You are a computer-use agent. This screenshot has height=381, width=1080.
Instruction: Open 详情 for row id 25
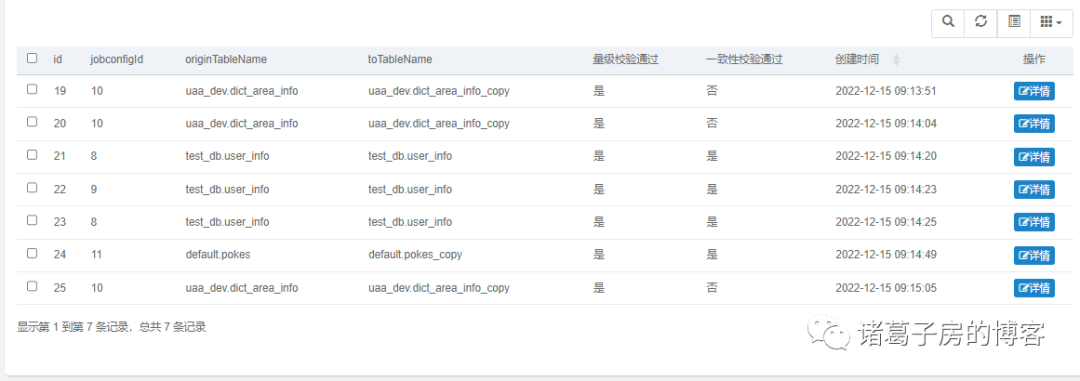[x=1034, y=288]
